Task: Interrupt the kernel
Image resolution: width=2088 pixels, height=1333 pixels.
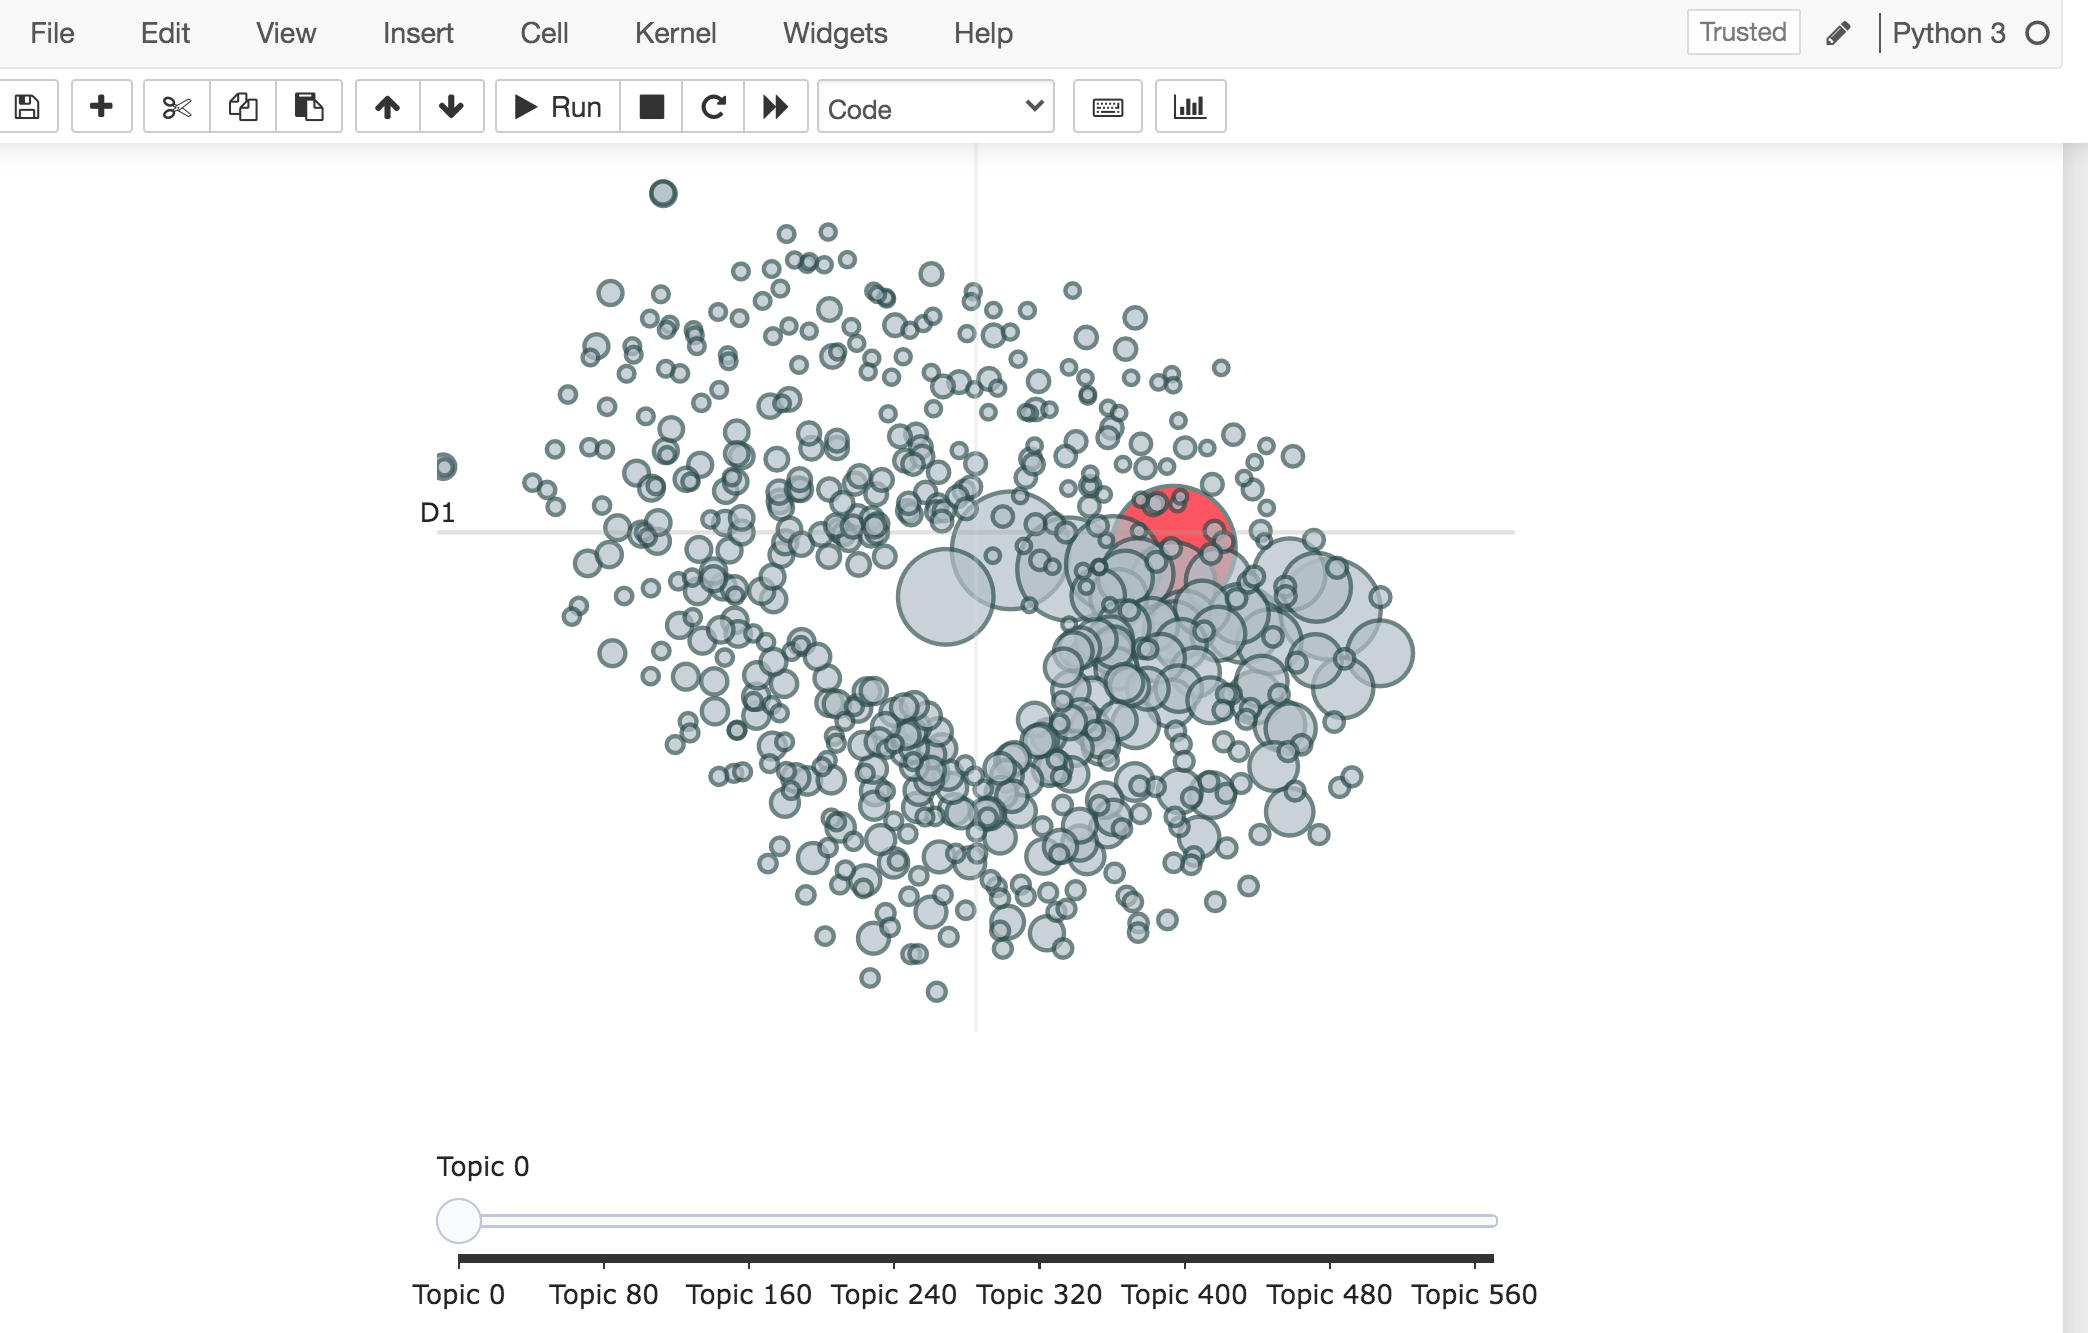Action: pyautogui.click(x=651, y=106)
